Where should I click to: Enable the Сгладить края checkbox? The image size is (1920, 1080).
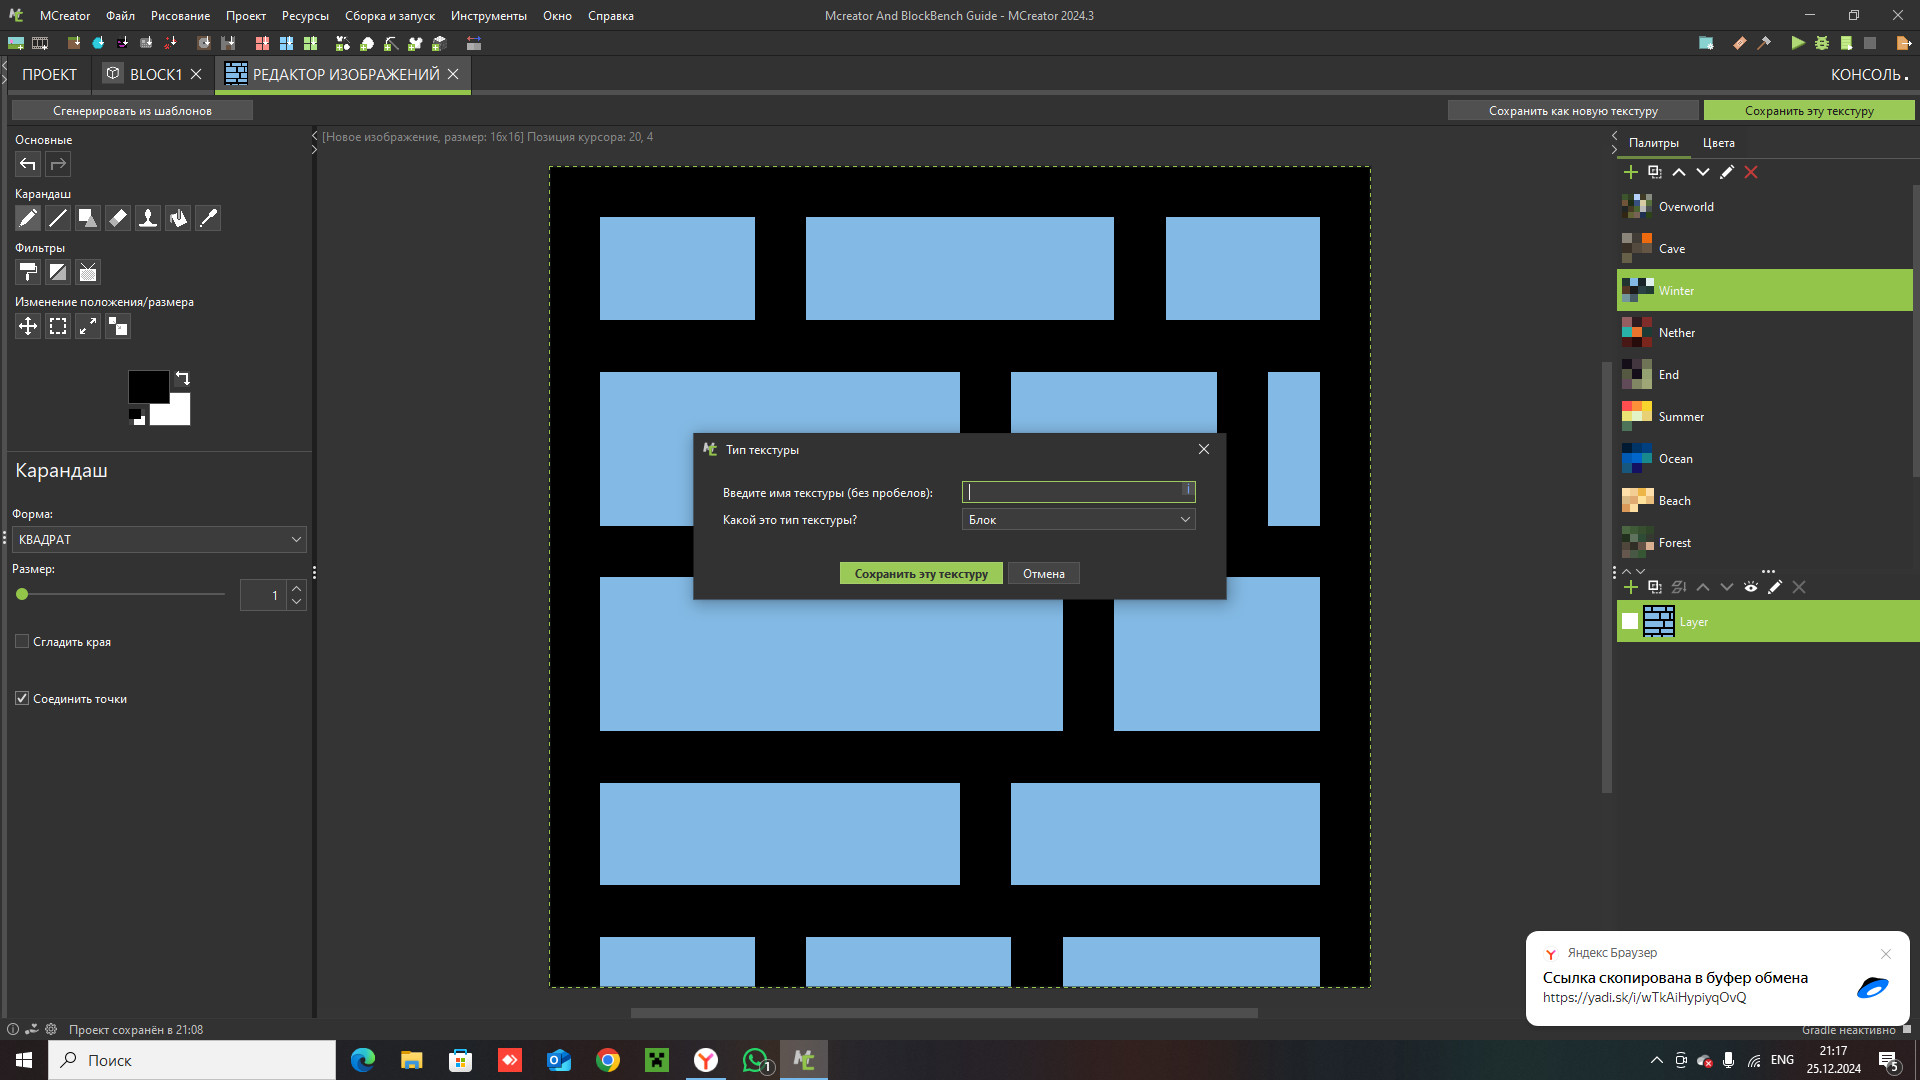click(22, 641)
